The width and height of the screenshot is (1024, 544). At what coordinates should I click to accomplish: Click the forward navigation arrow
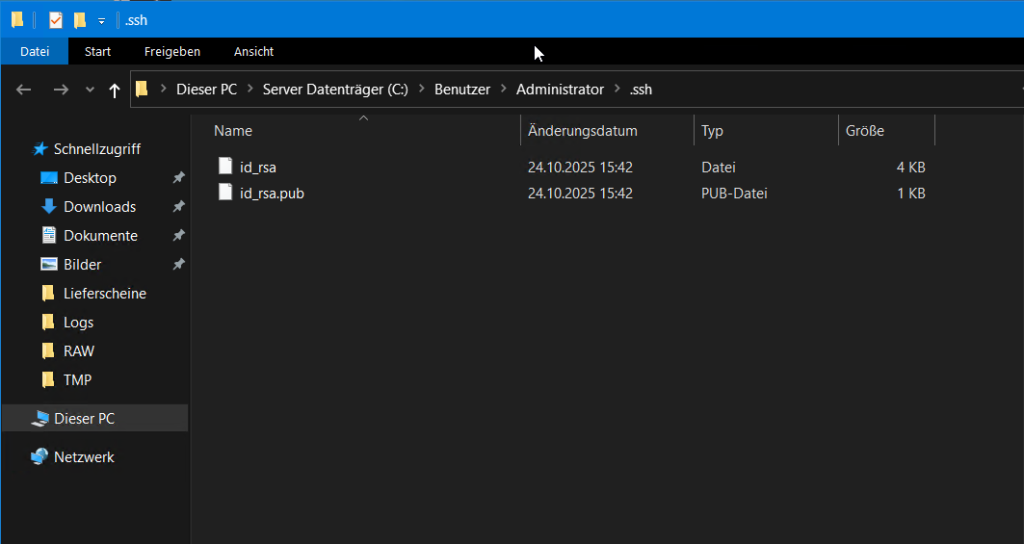tap(60, 90)
